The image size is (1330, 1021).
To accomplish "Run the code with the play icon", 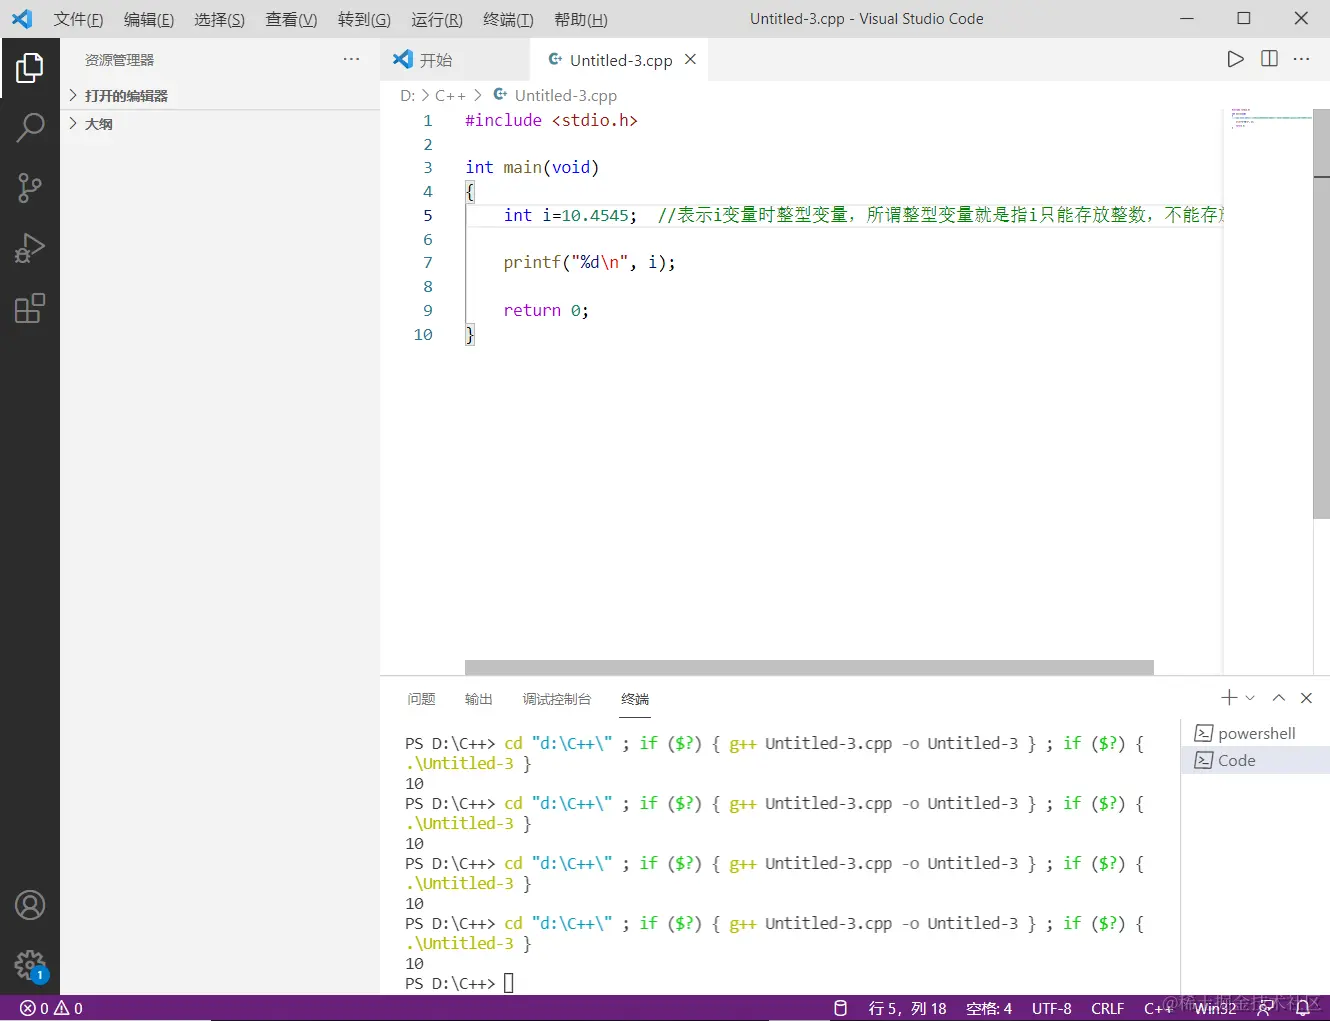I will pyautogui.click(x=1236, y=59).
